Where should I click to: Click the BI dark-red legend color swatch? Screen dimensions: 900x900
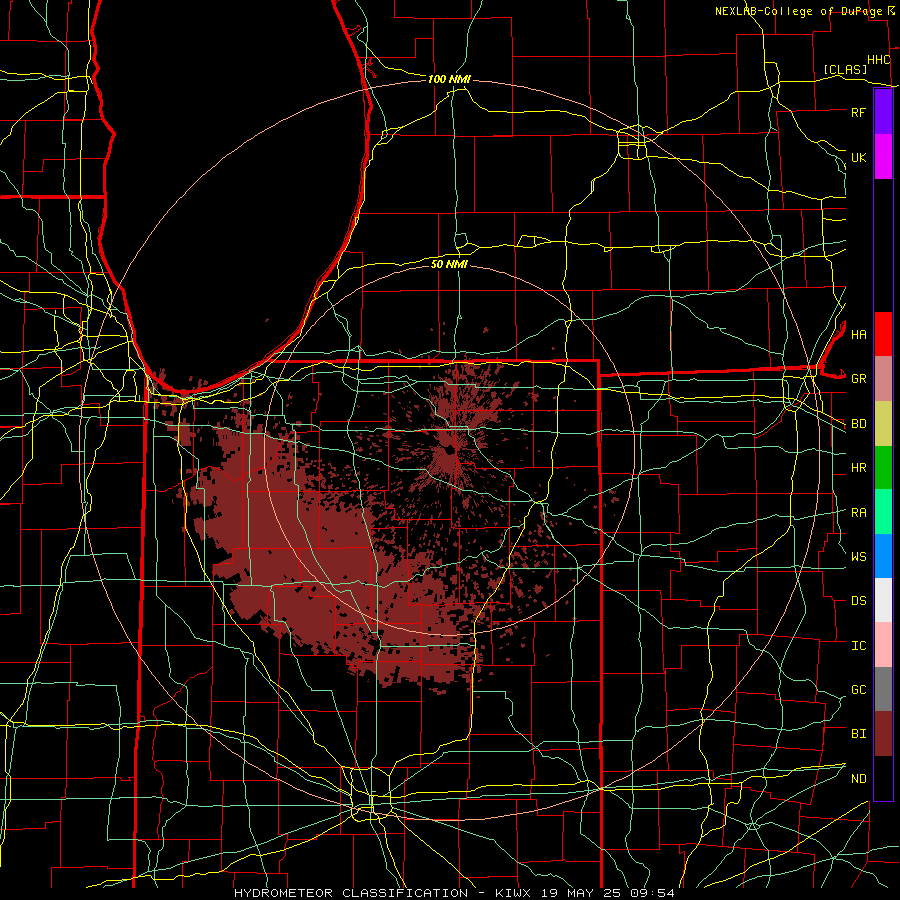[x=883, y=734]
